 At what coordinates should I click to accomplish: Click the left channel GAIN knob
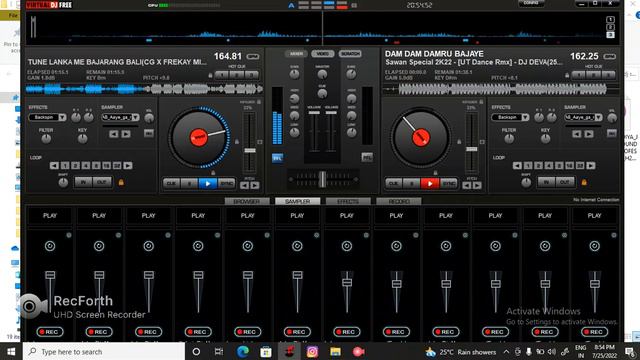tap(294, 74)
